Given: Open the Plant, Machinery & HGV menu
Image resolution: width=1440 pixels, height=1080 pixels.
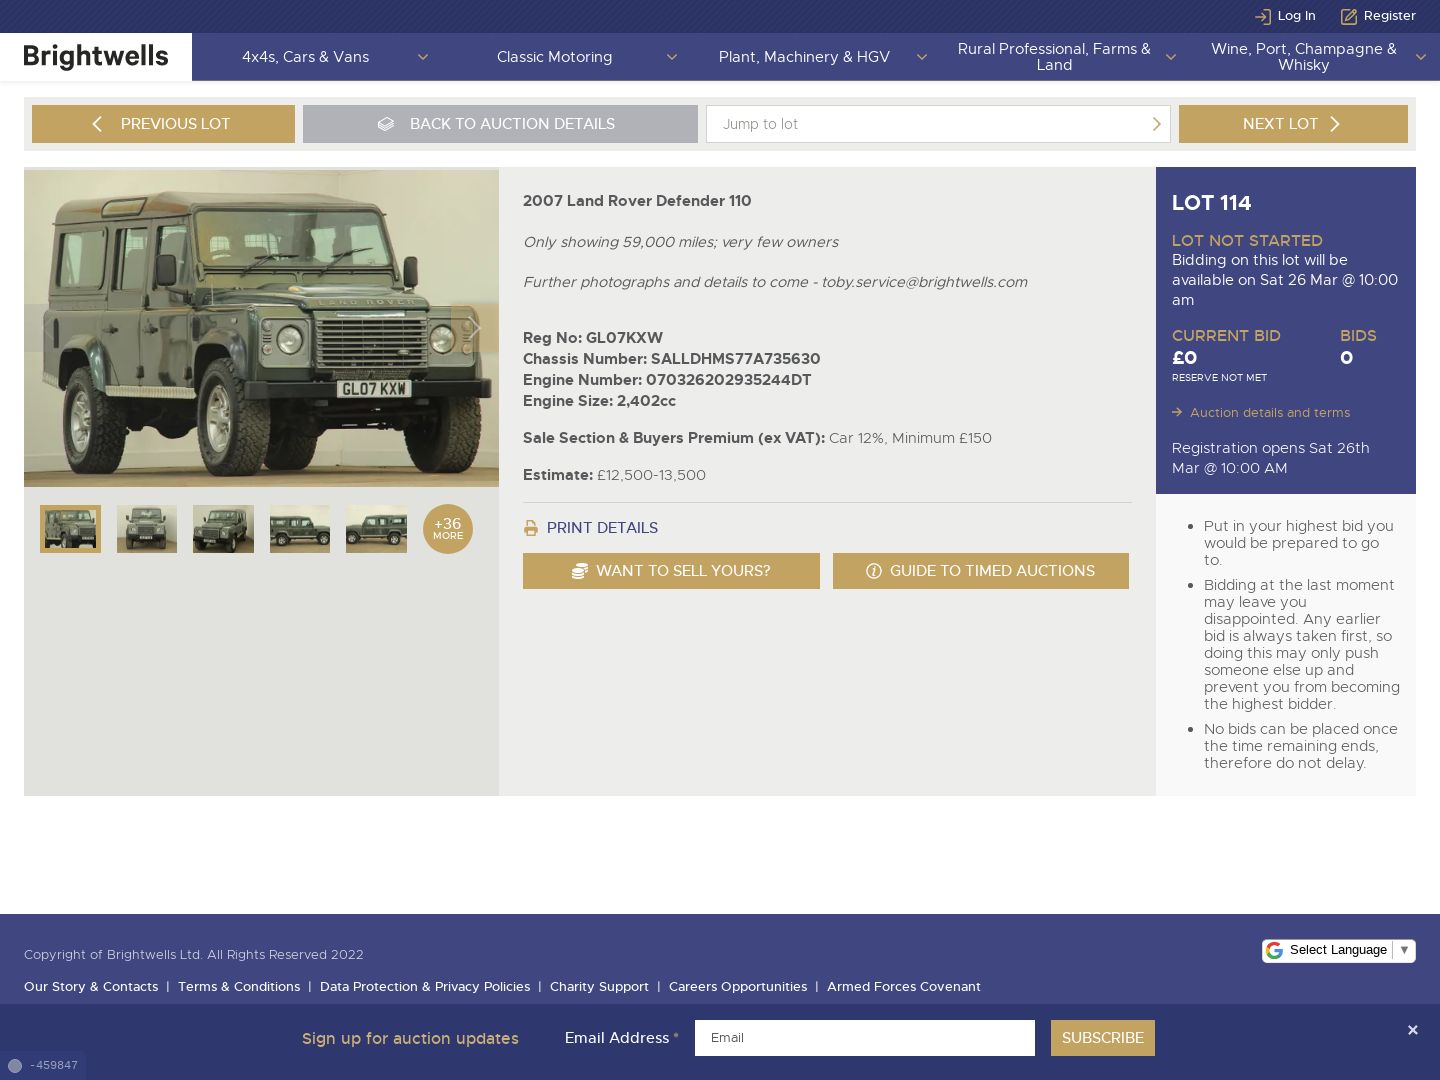Looking at the screenshot, I should click(x=804, y=57).
